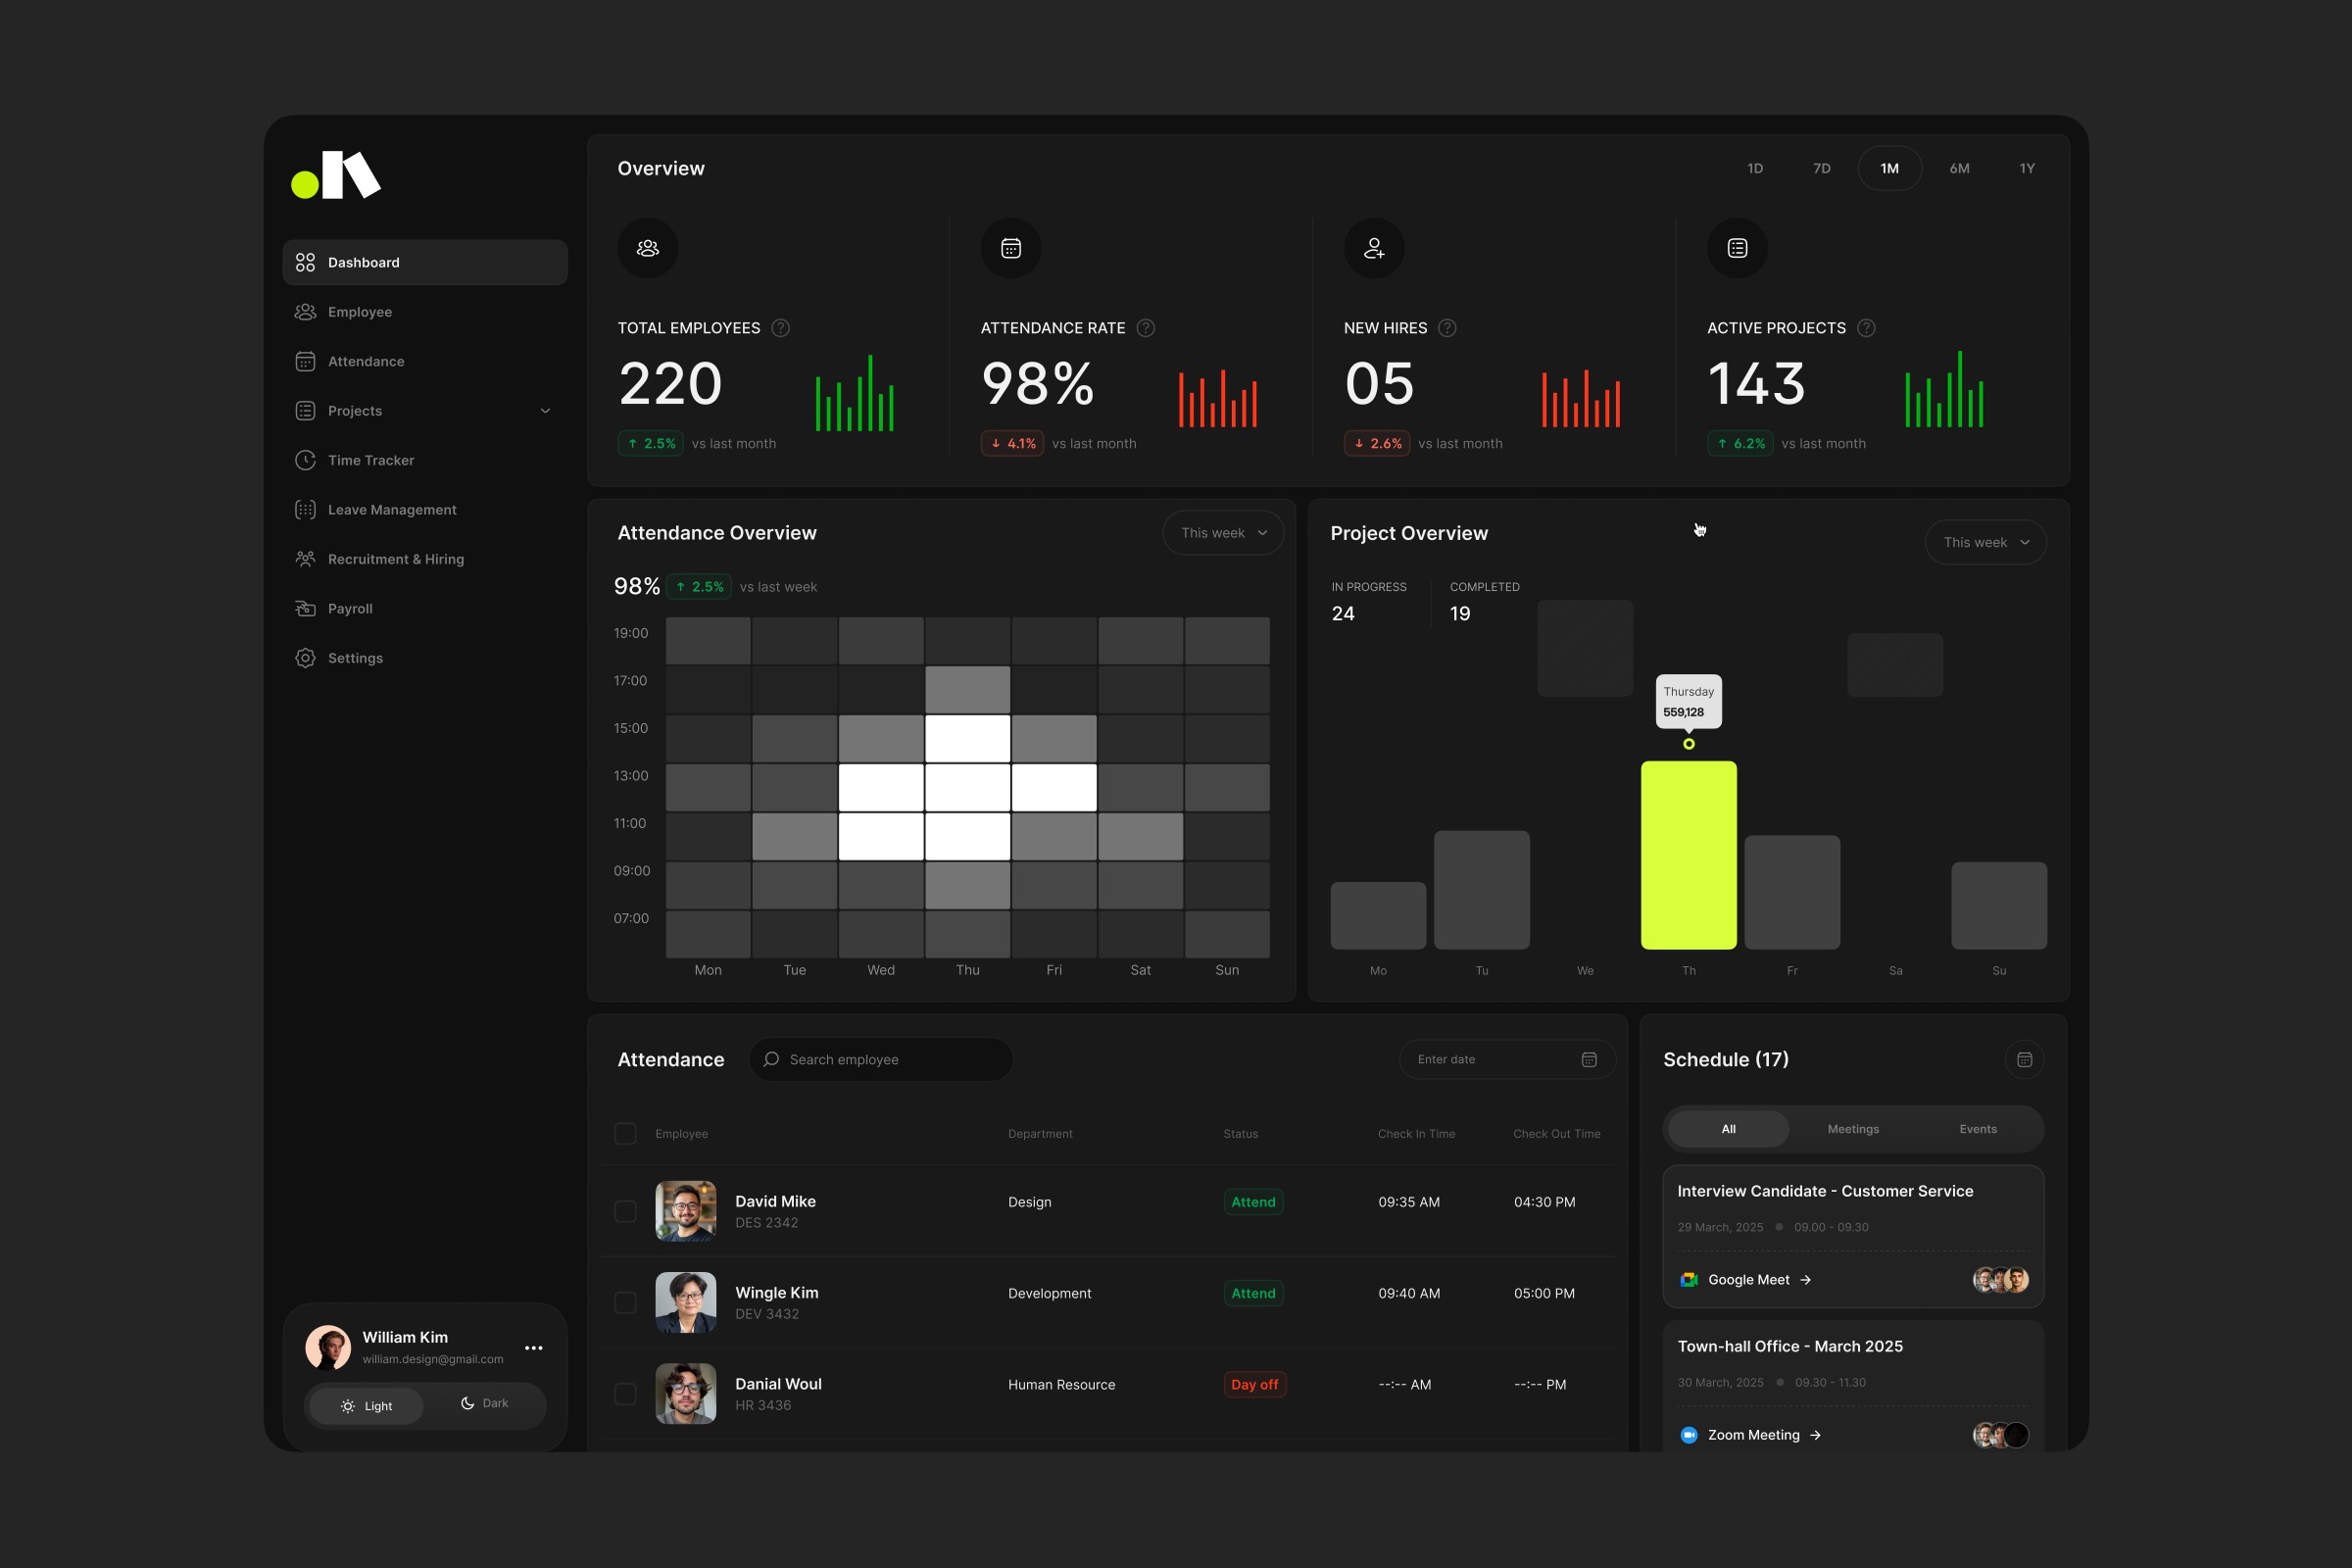
Task: Open the Schedule calendar icon
Action: pos(2024,1059)
